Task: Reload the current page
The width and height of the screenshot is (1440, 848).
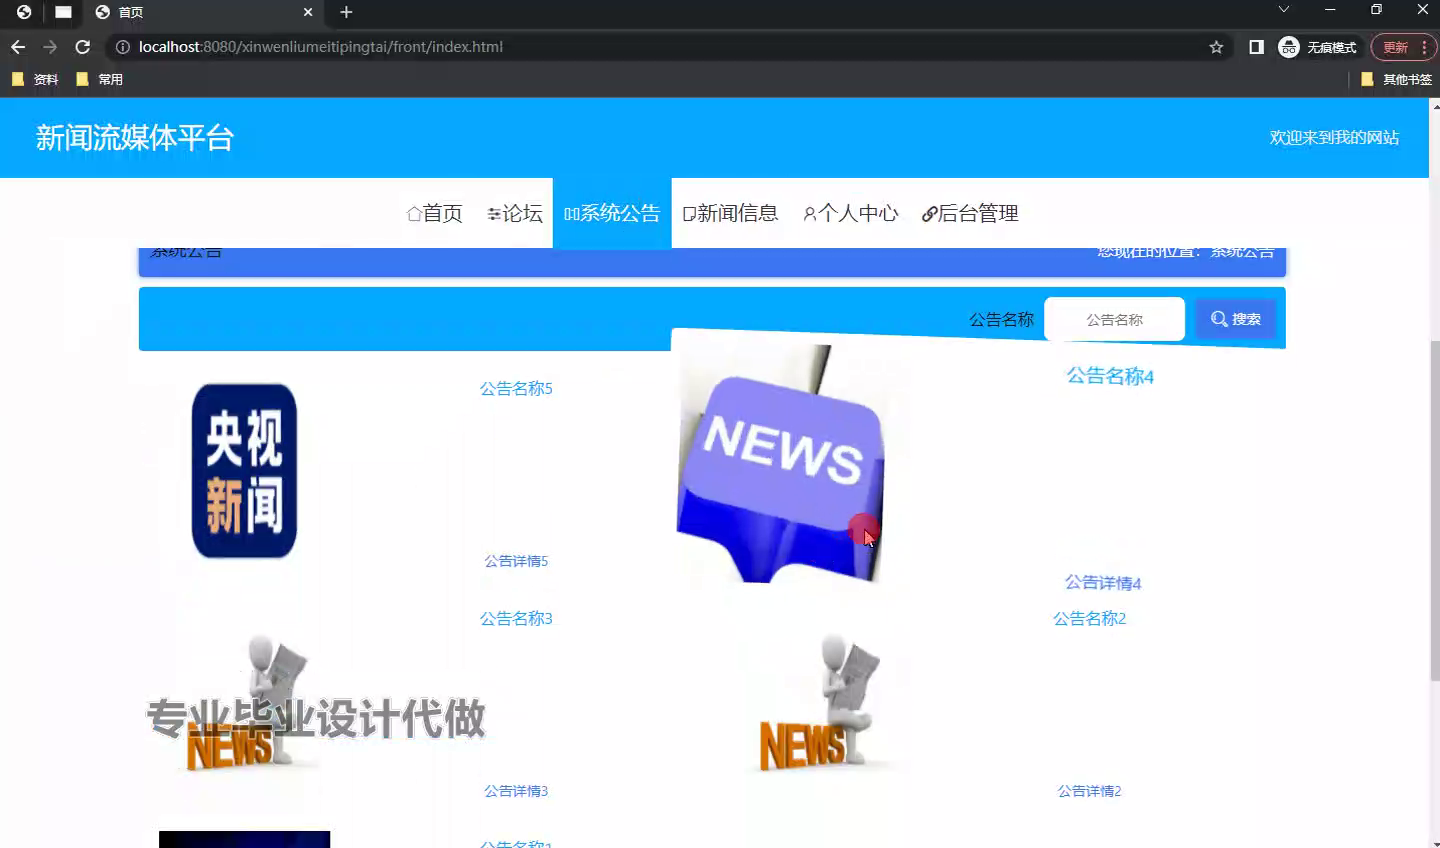Action: (x=83, y=47)
